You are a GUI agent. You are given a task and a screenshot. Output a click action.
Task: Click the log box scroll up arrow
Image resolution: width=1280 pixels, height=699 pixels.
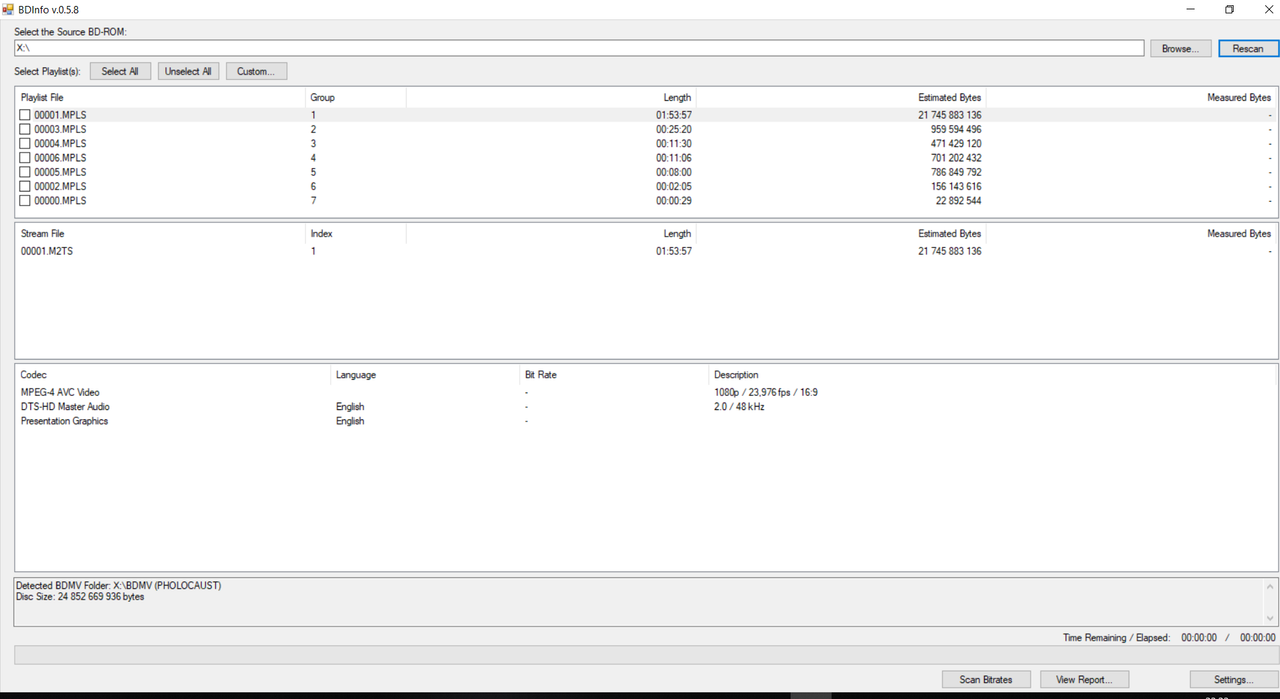click(x=1270, y=587)
